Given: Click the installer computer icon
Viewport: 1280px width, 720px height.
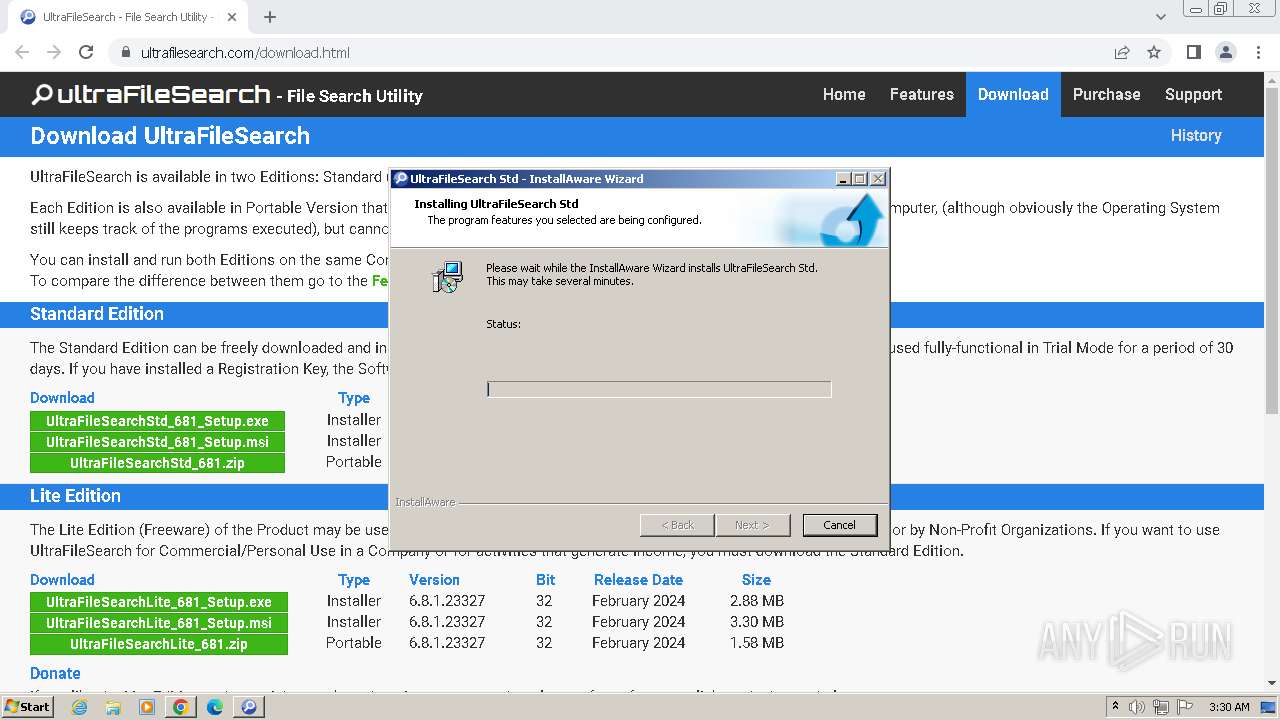Looking at the screenshot, I should point(447,277).
